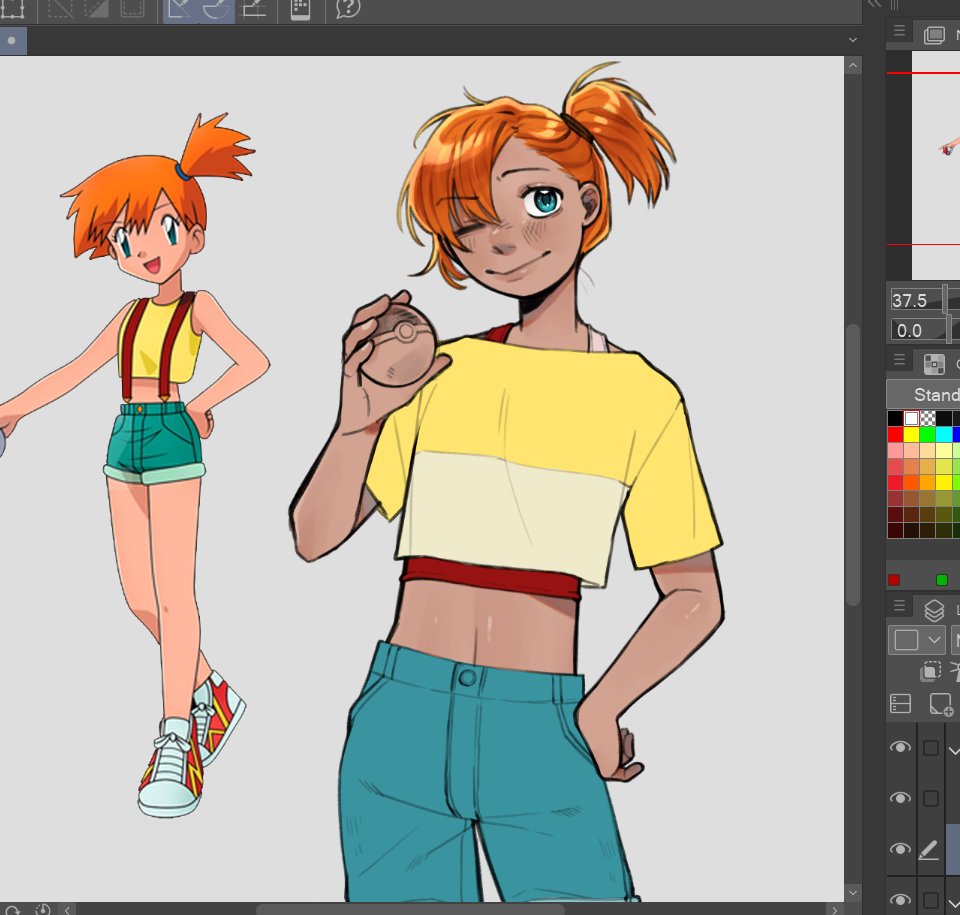Open the Standard color set dropdown
Screen dimensions: 960x915
point(924,394)
